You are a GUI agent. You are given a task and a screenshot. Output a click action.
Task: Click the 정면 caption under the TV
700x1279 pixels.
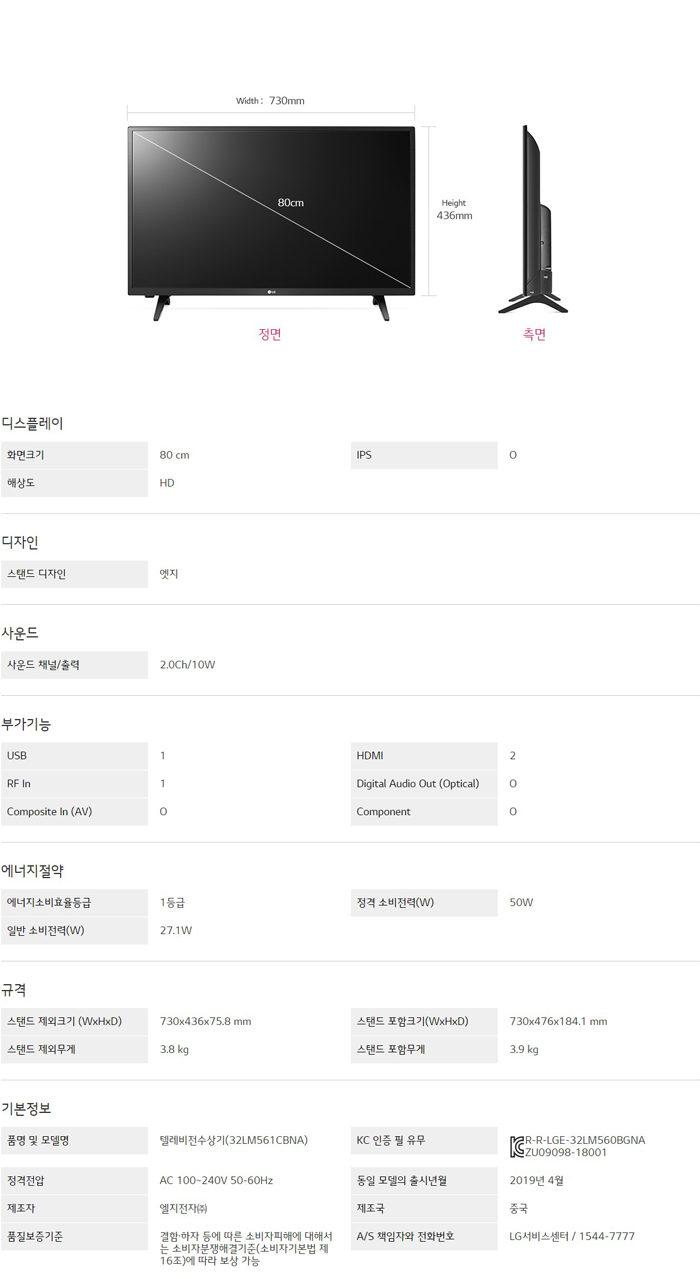270,335
